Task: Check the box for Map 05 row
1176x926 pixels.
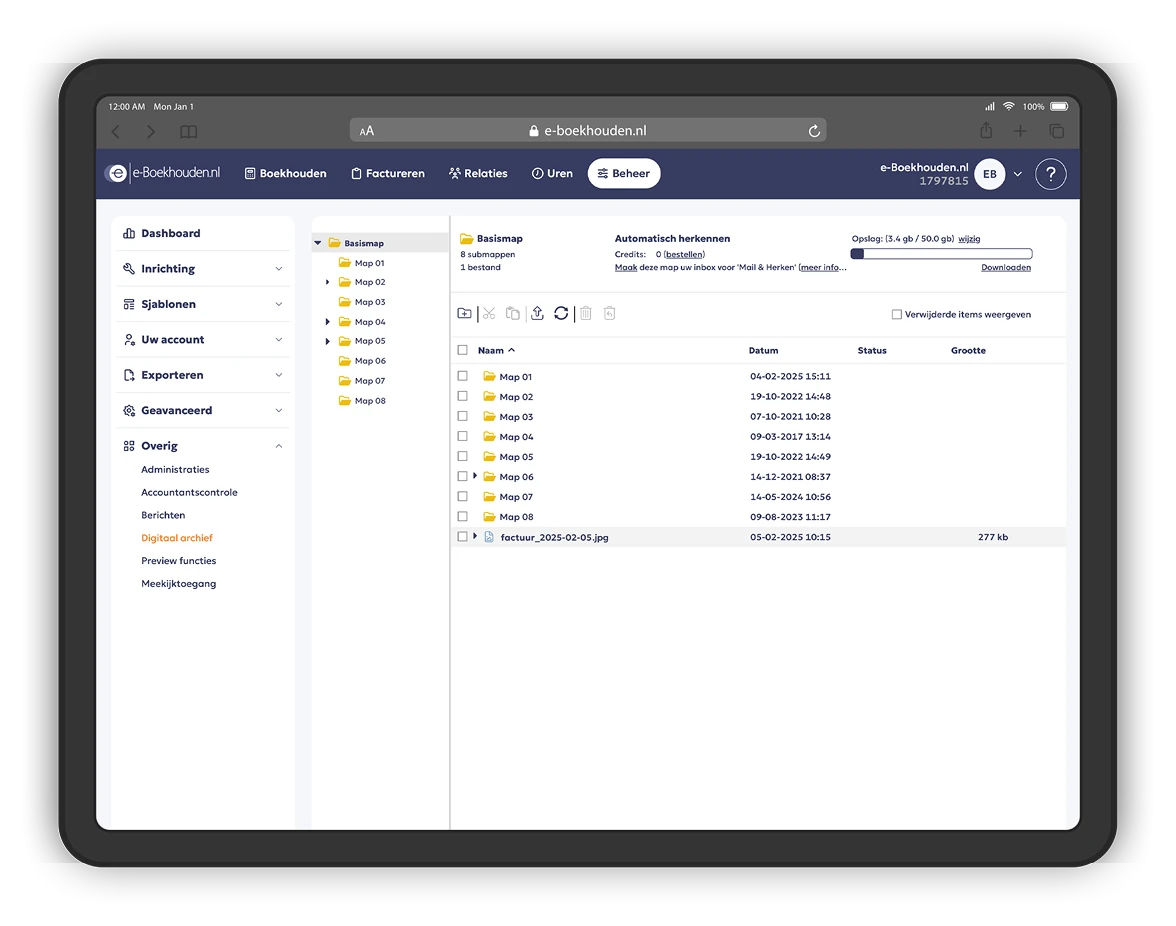Action: click(463, 456)
